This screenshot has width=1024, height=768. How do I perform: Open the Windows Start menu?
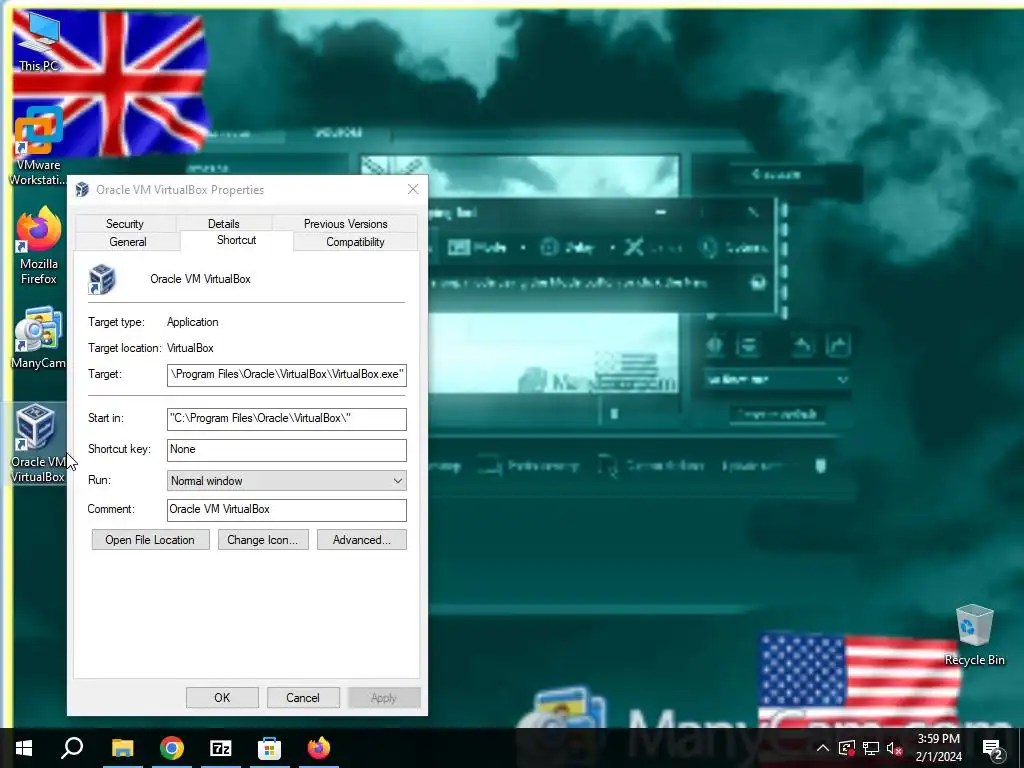(24, 748)
